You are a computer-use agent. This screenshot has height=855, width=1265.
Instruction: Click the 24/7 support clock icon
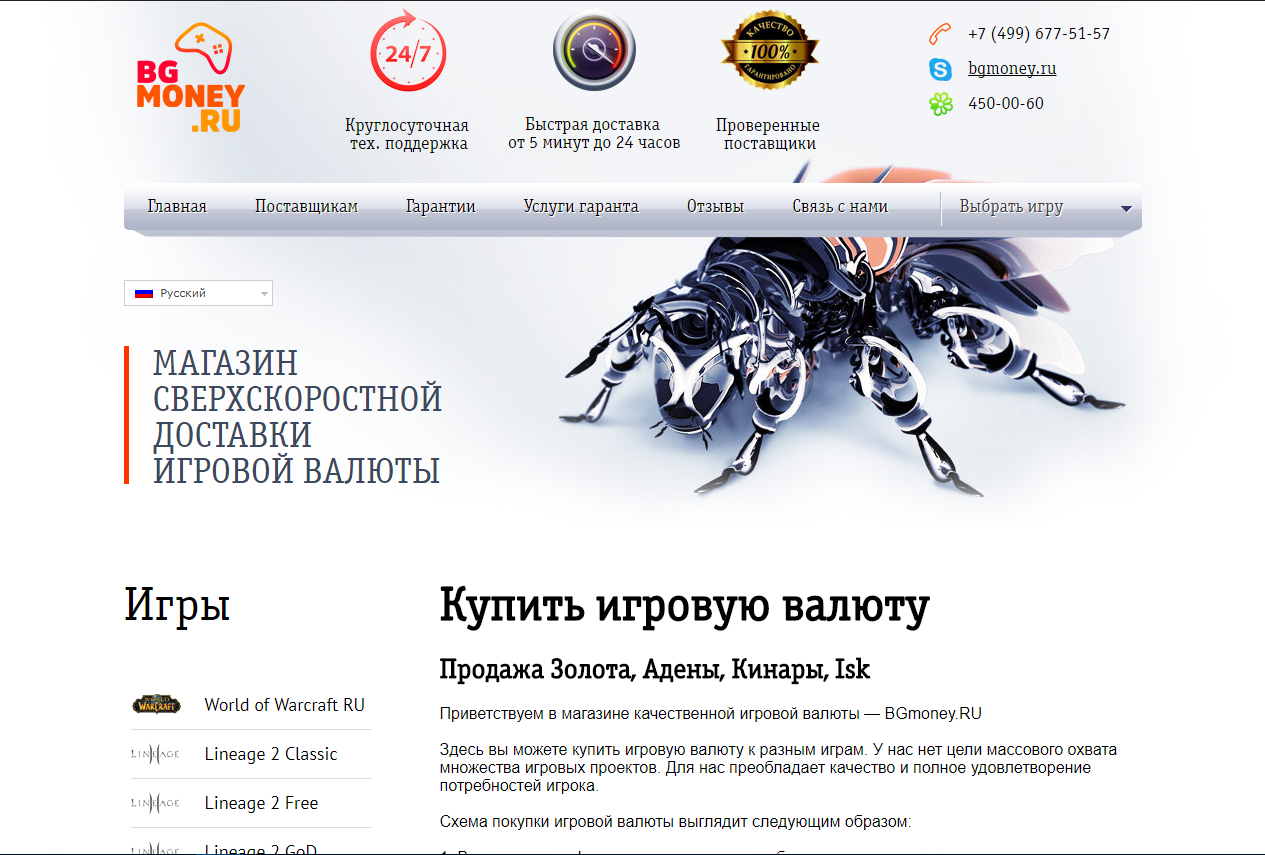click(x=407, y=51)
